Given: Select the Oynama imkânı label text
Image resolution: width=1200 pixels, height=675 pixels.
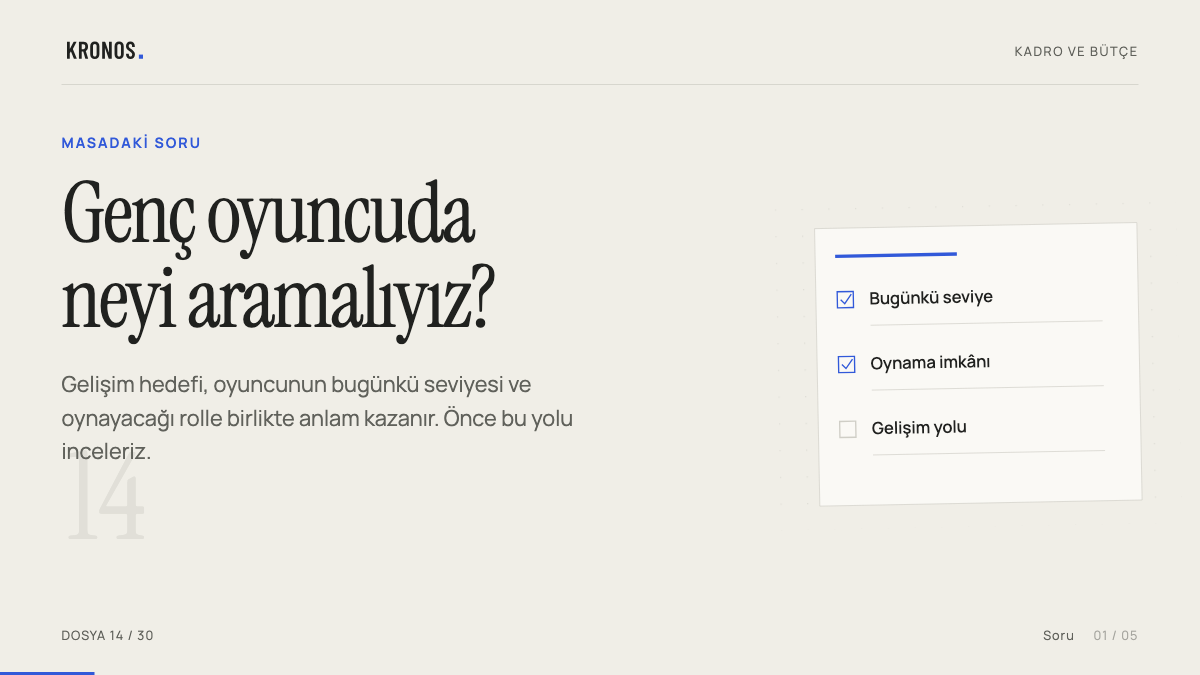Looking at the screenshot, I should click(x=930, y=362).
